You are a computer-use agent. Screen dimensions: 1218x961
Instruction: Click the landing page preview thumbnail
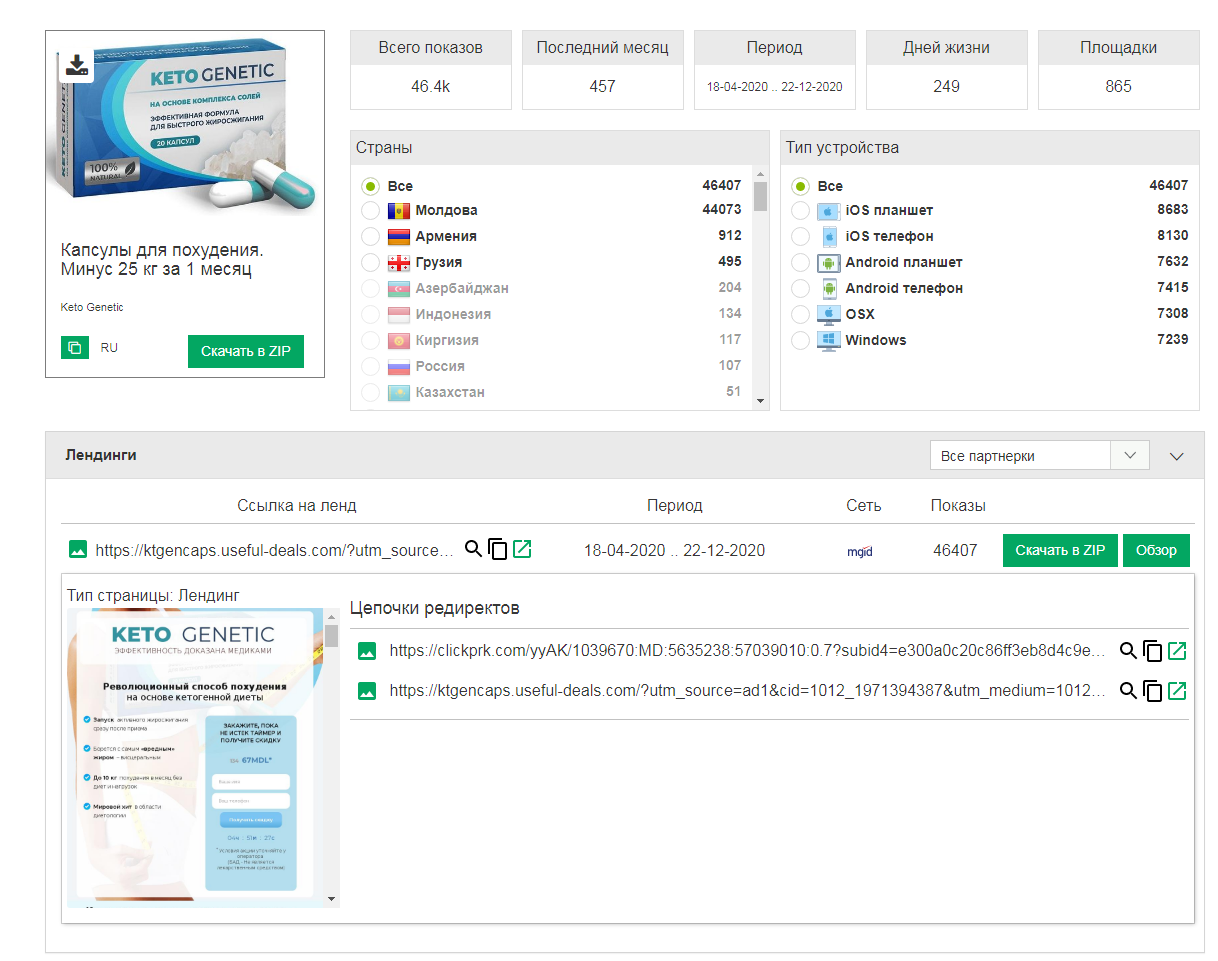pyautogui.click(x=195, y=758)
